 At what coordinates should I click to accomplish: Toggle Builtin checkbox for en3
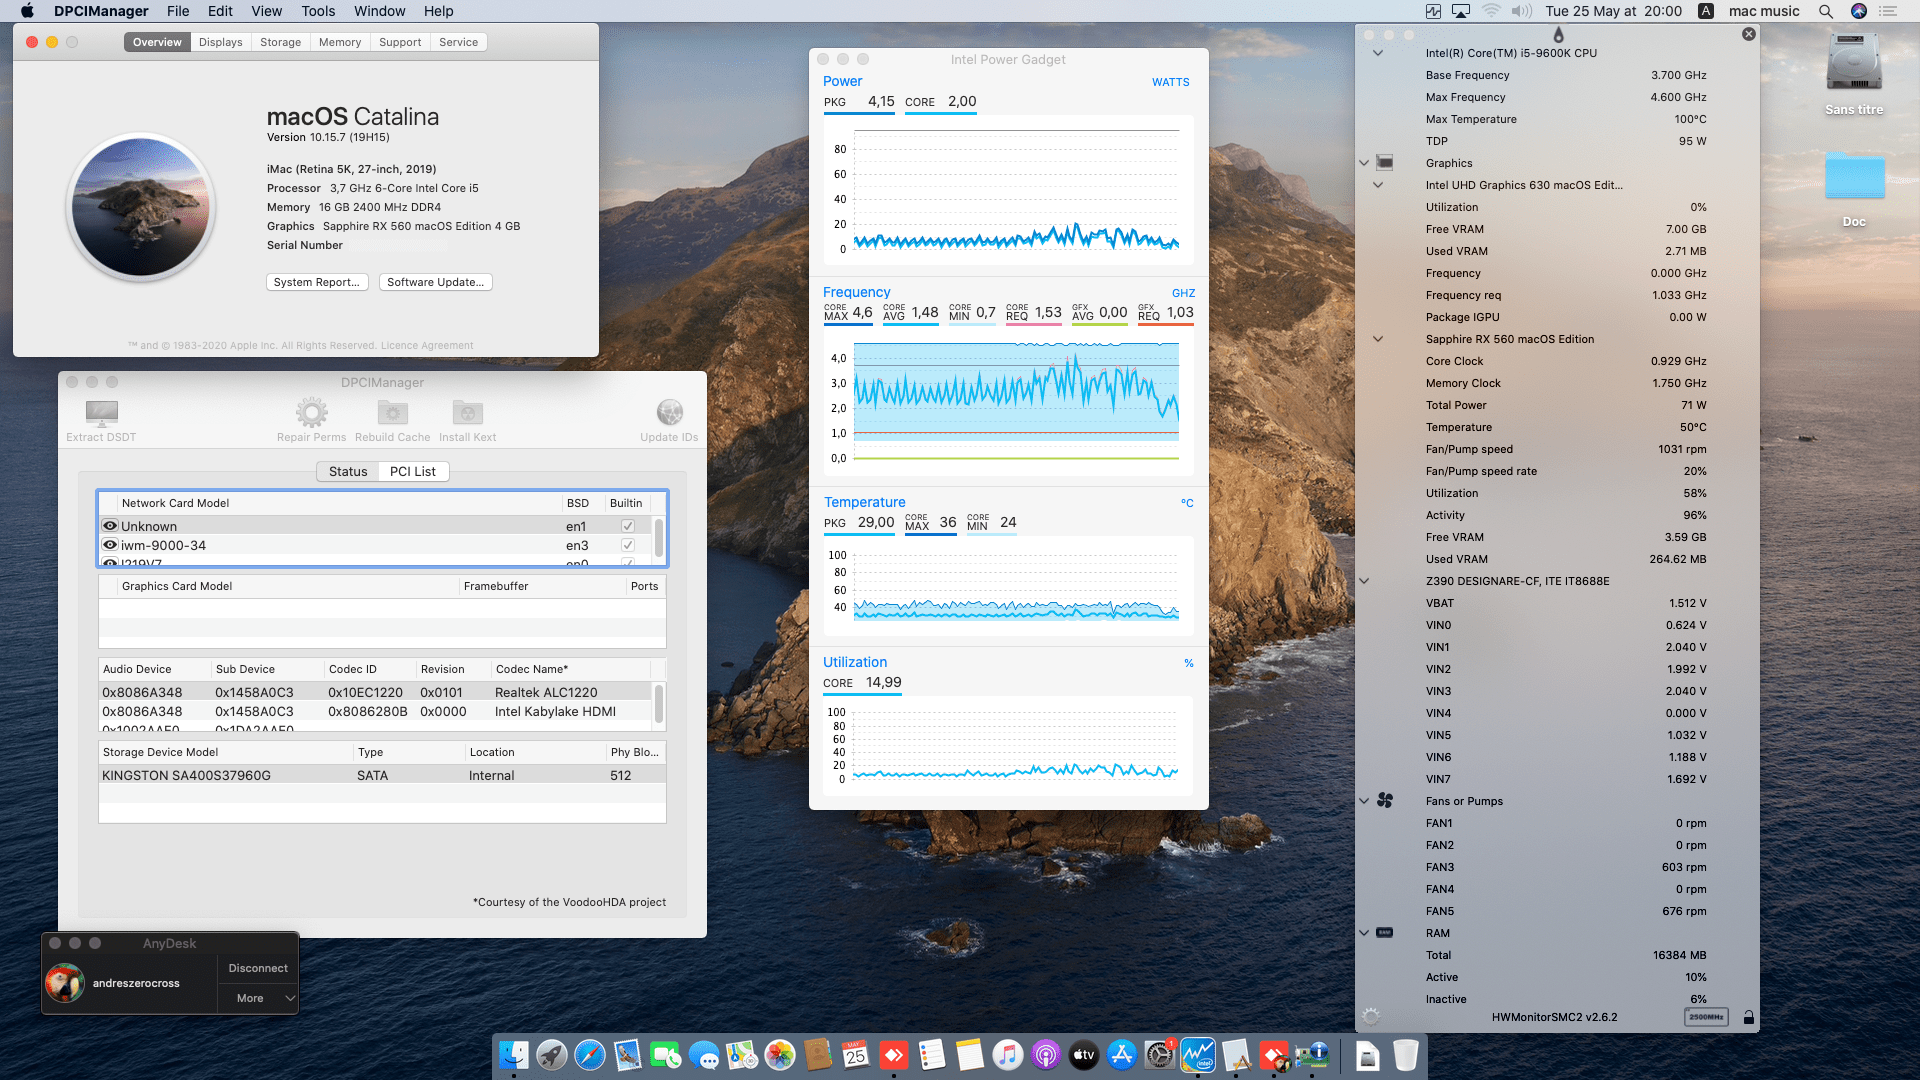[x=627, y=545]
